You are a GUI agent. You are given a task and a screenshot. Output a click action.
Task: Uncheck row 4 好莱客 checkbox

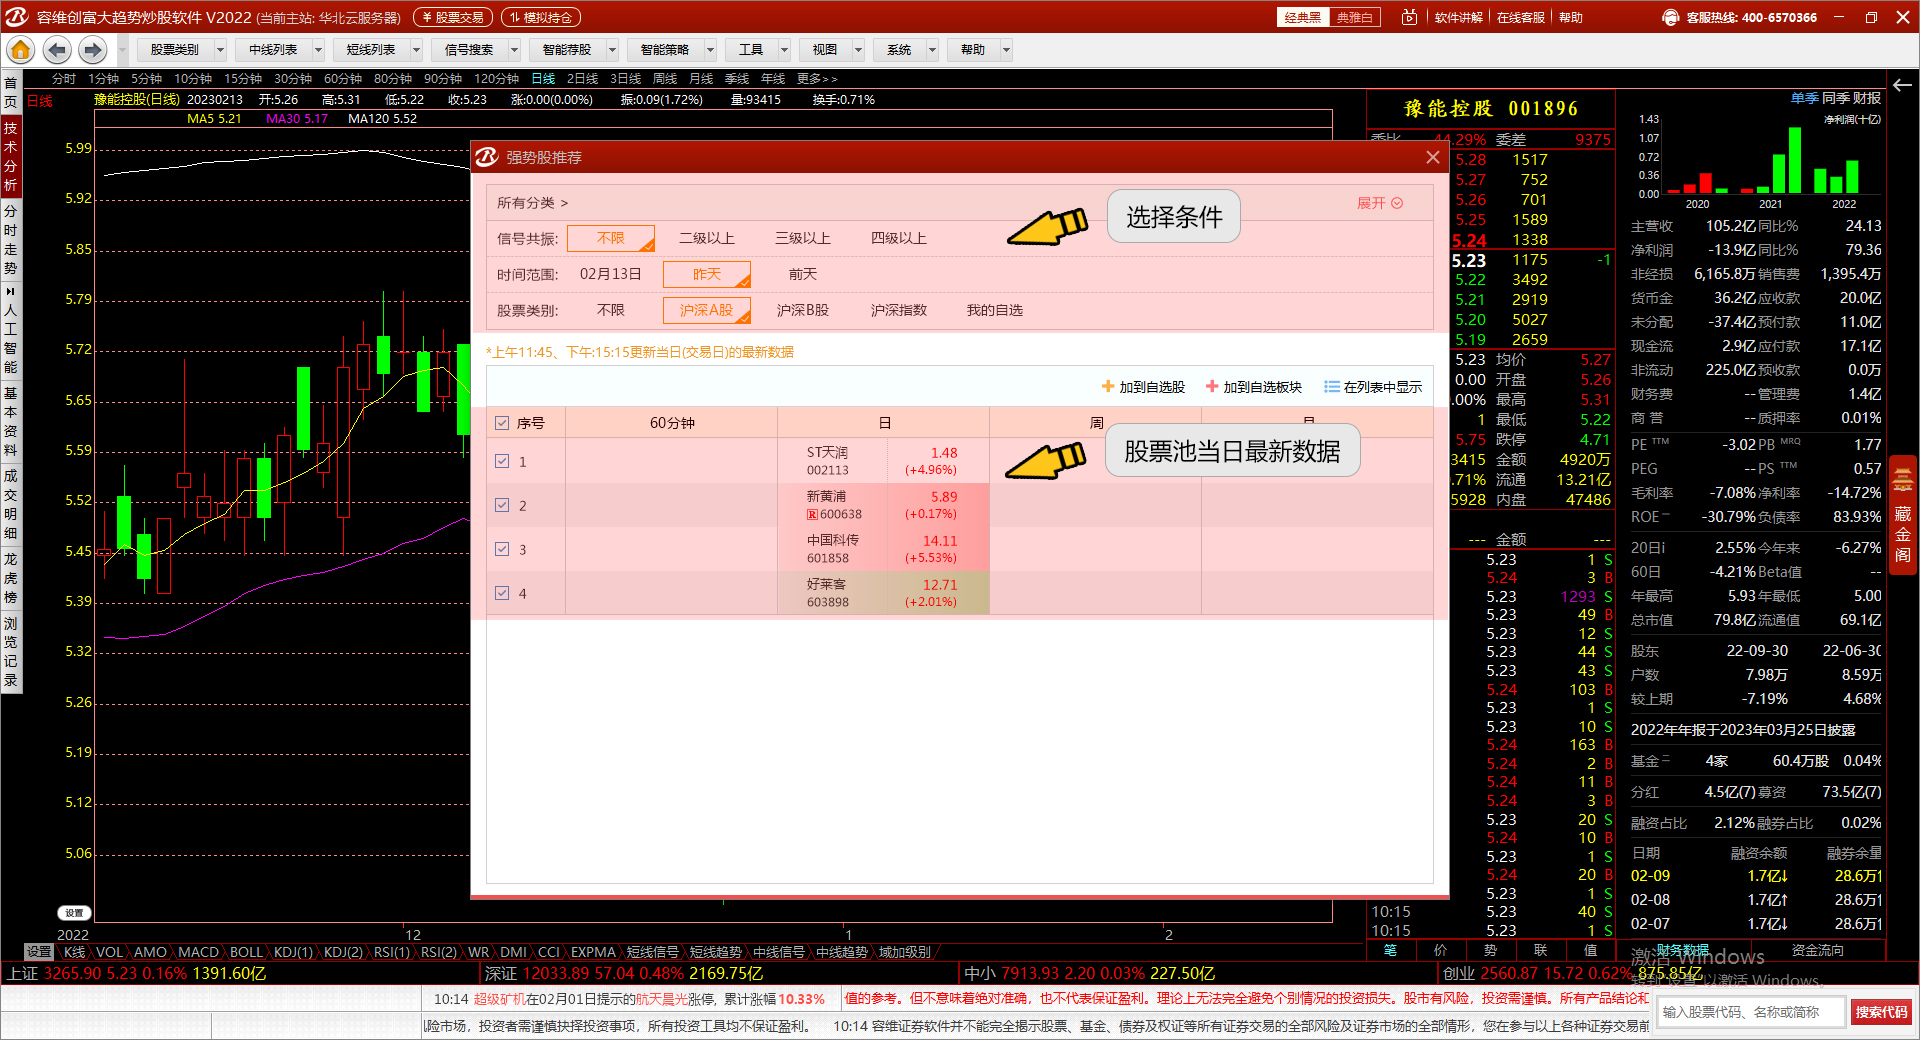point(502,593)
